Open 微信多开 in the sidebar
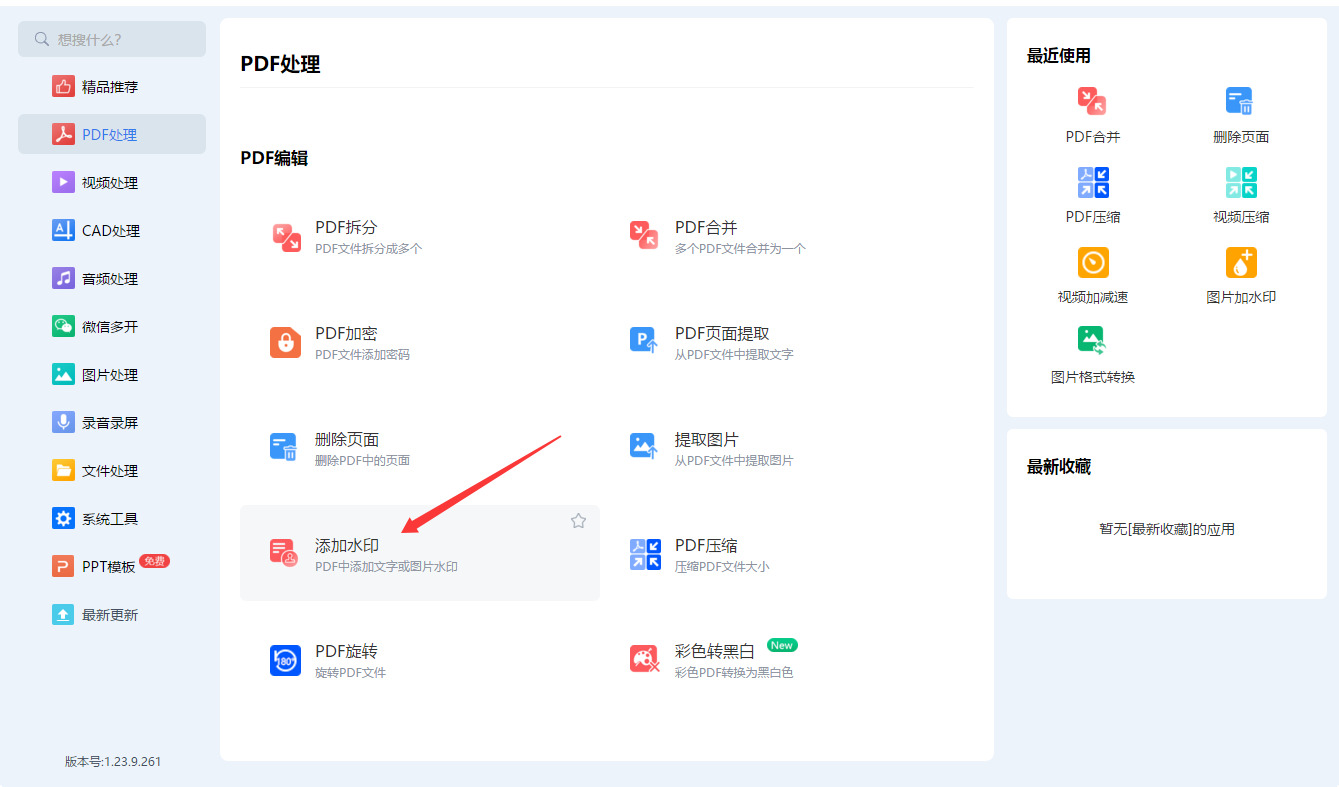 [112, 327]
